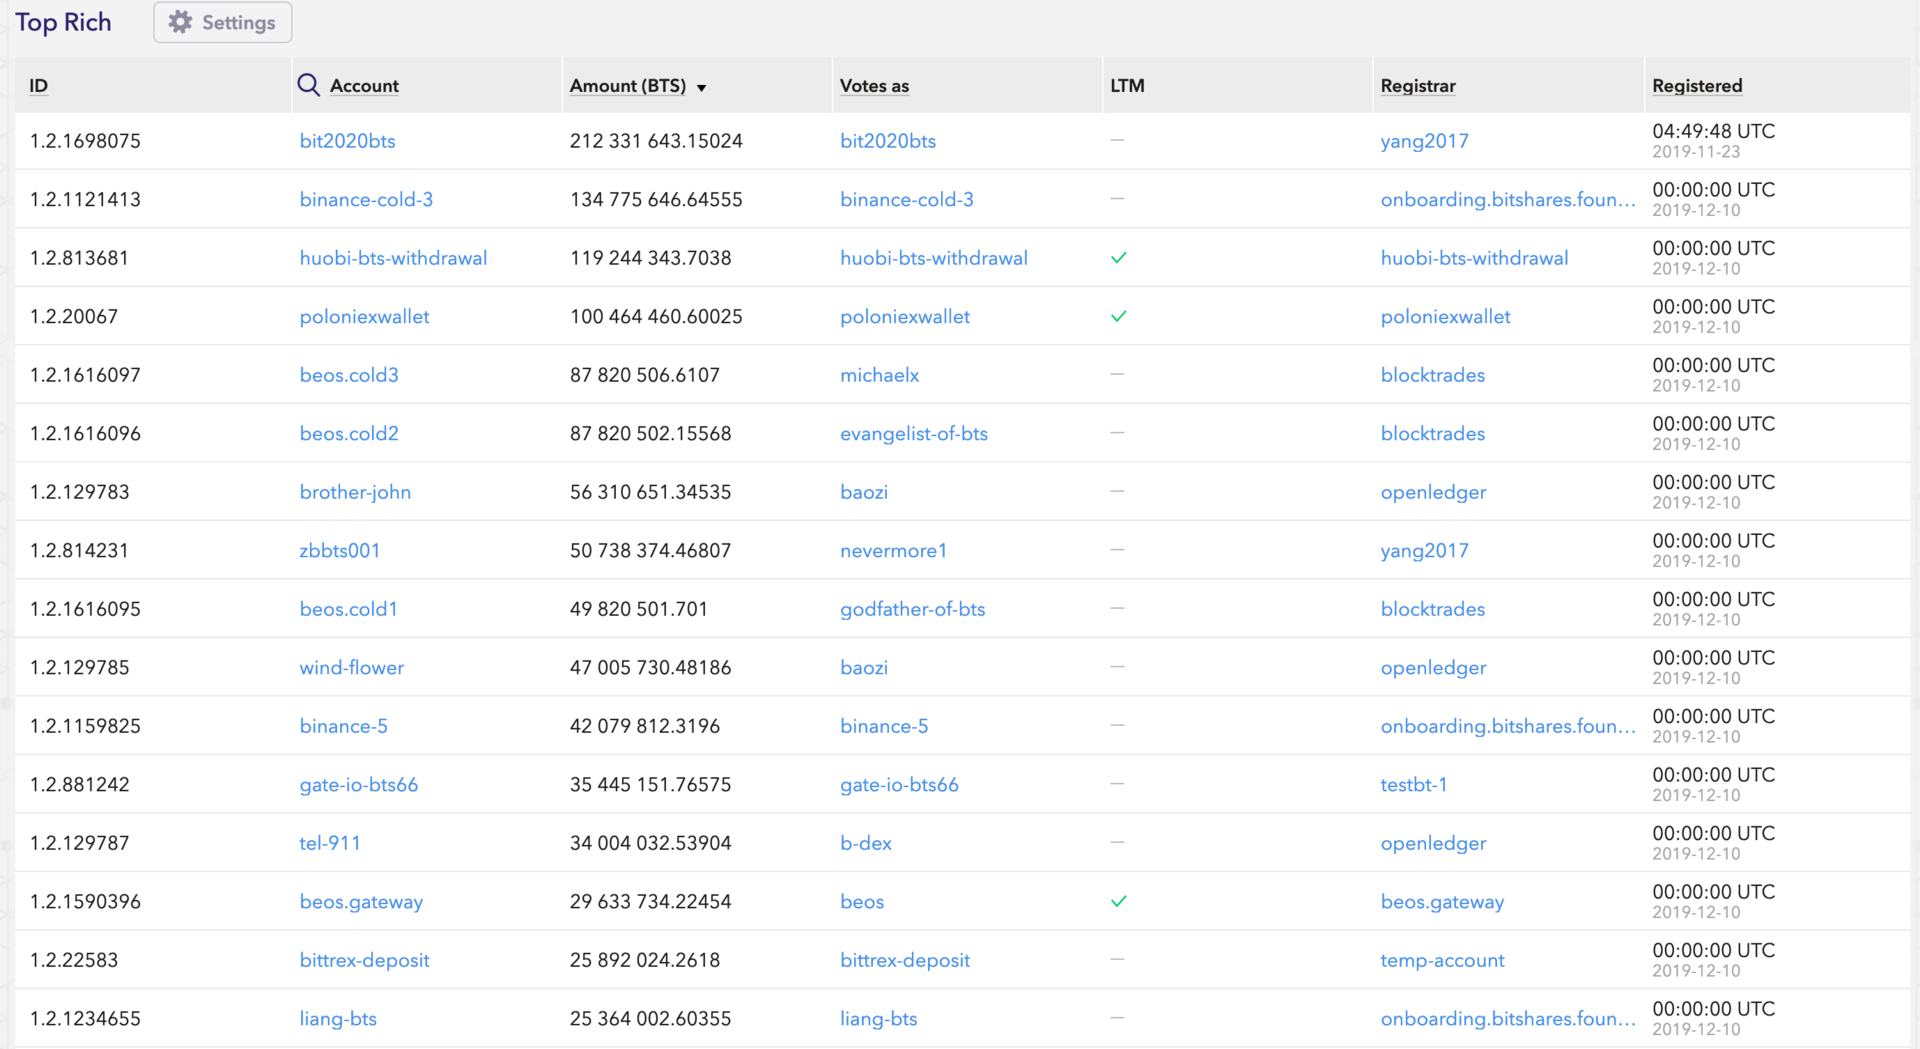Select Top Rich page title
The image size is (1920, 1049).
point(63,22)
